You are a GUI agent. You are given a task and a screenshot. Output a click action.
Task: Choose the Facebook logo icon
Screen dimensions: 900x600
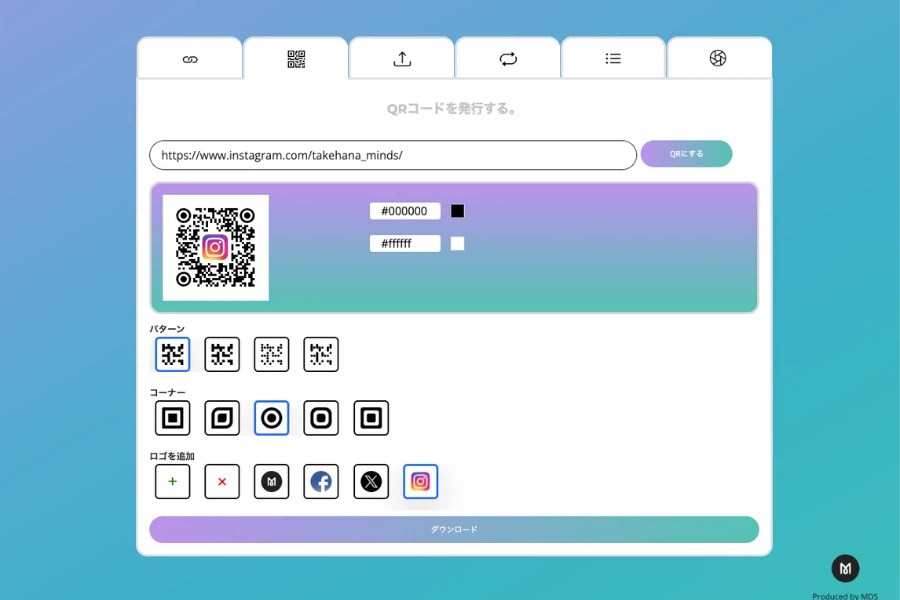point(321,482)
